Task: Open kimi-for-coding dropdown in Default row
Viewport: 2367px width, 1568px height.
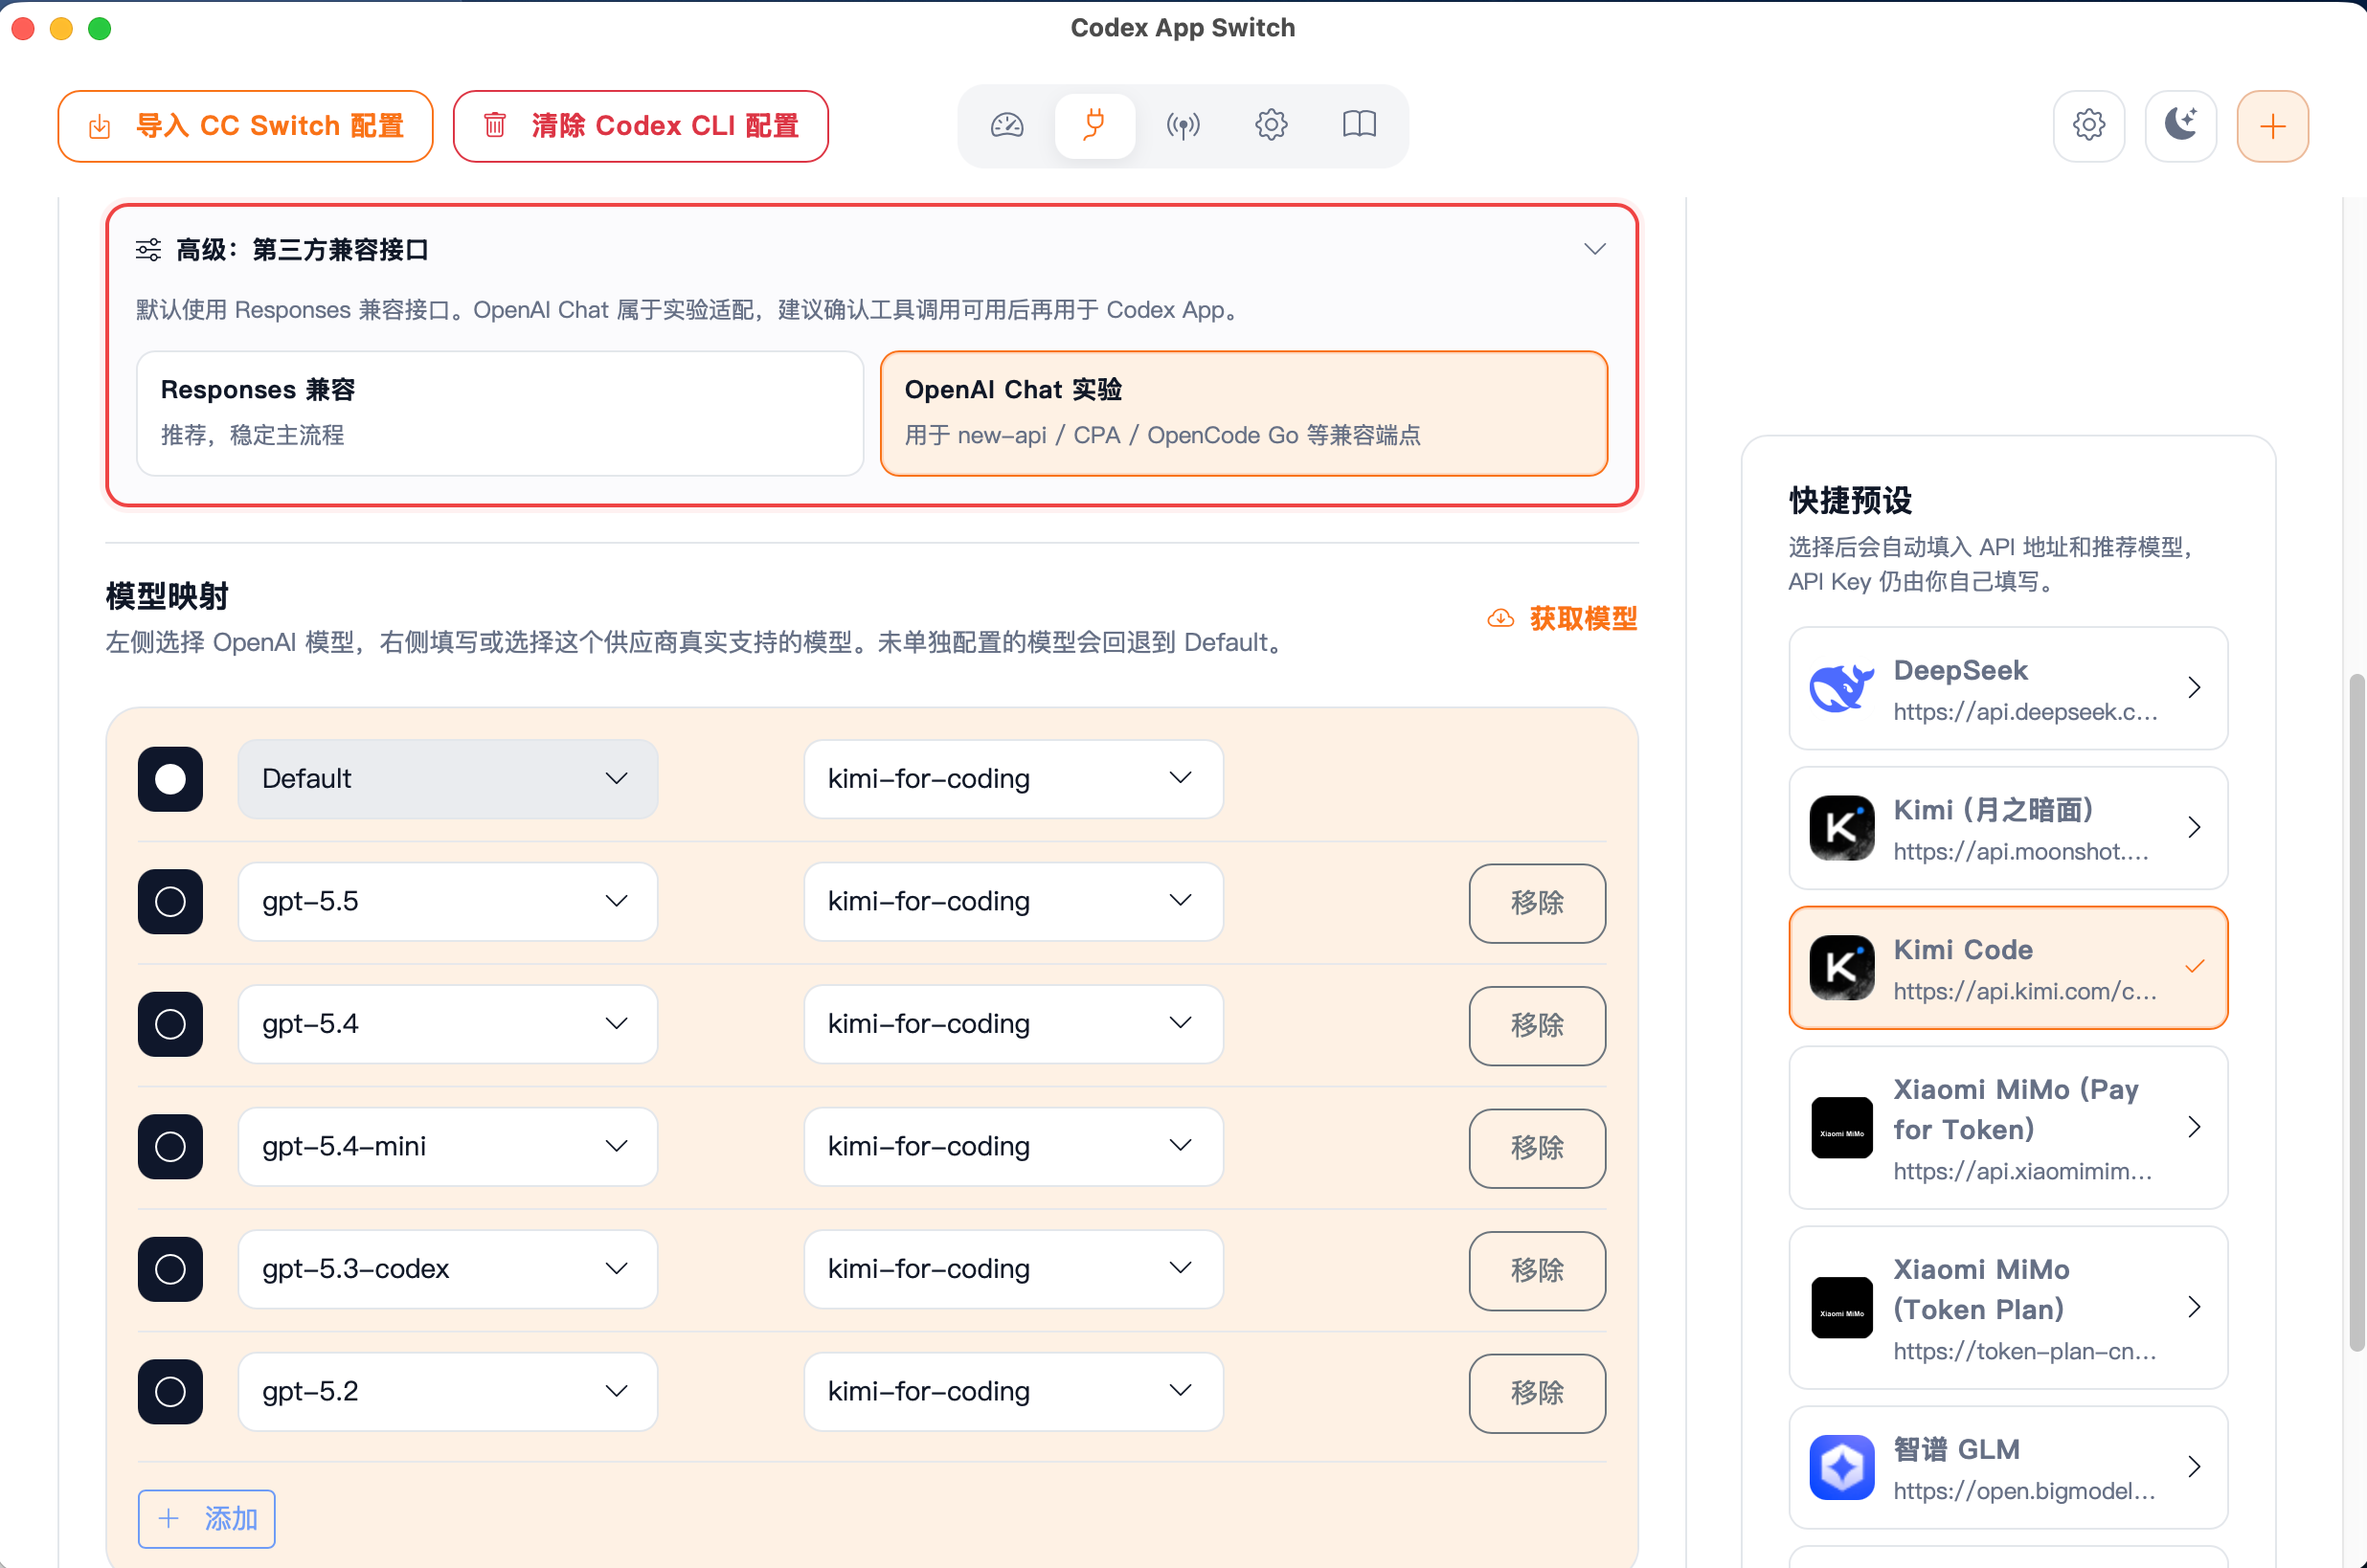Action: [x=1014, y=779]
